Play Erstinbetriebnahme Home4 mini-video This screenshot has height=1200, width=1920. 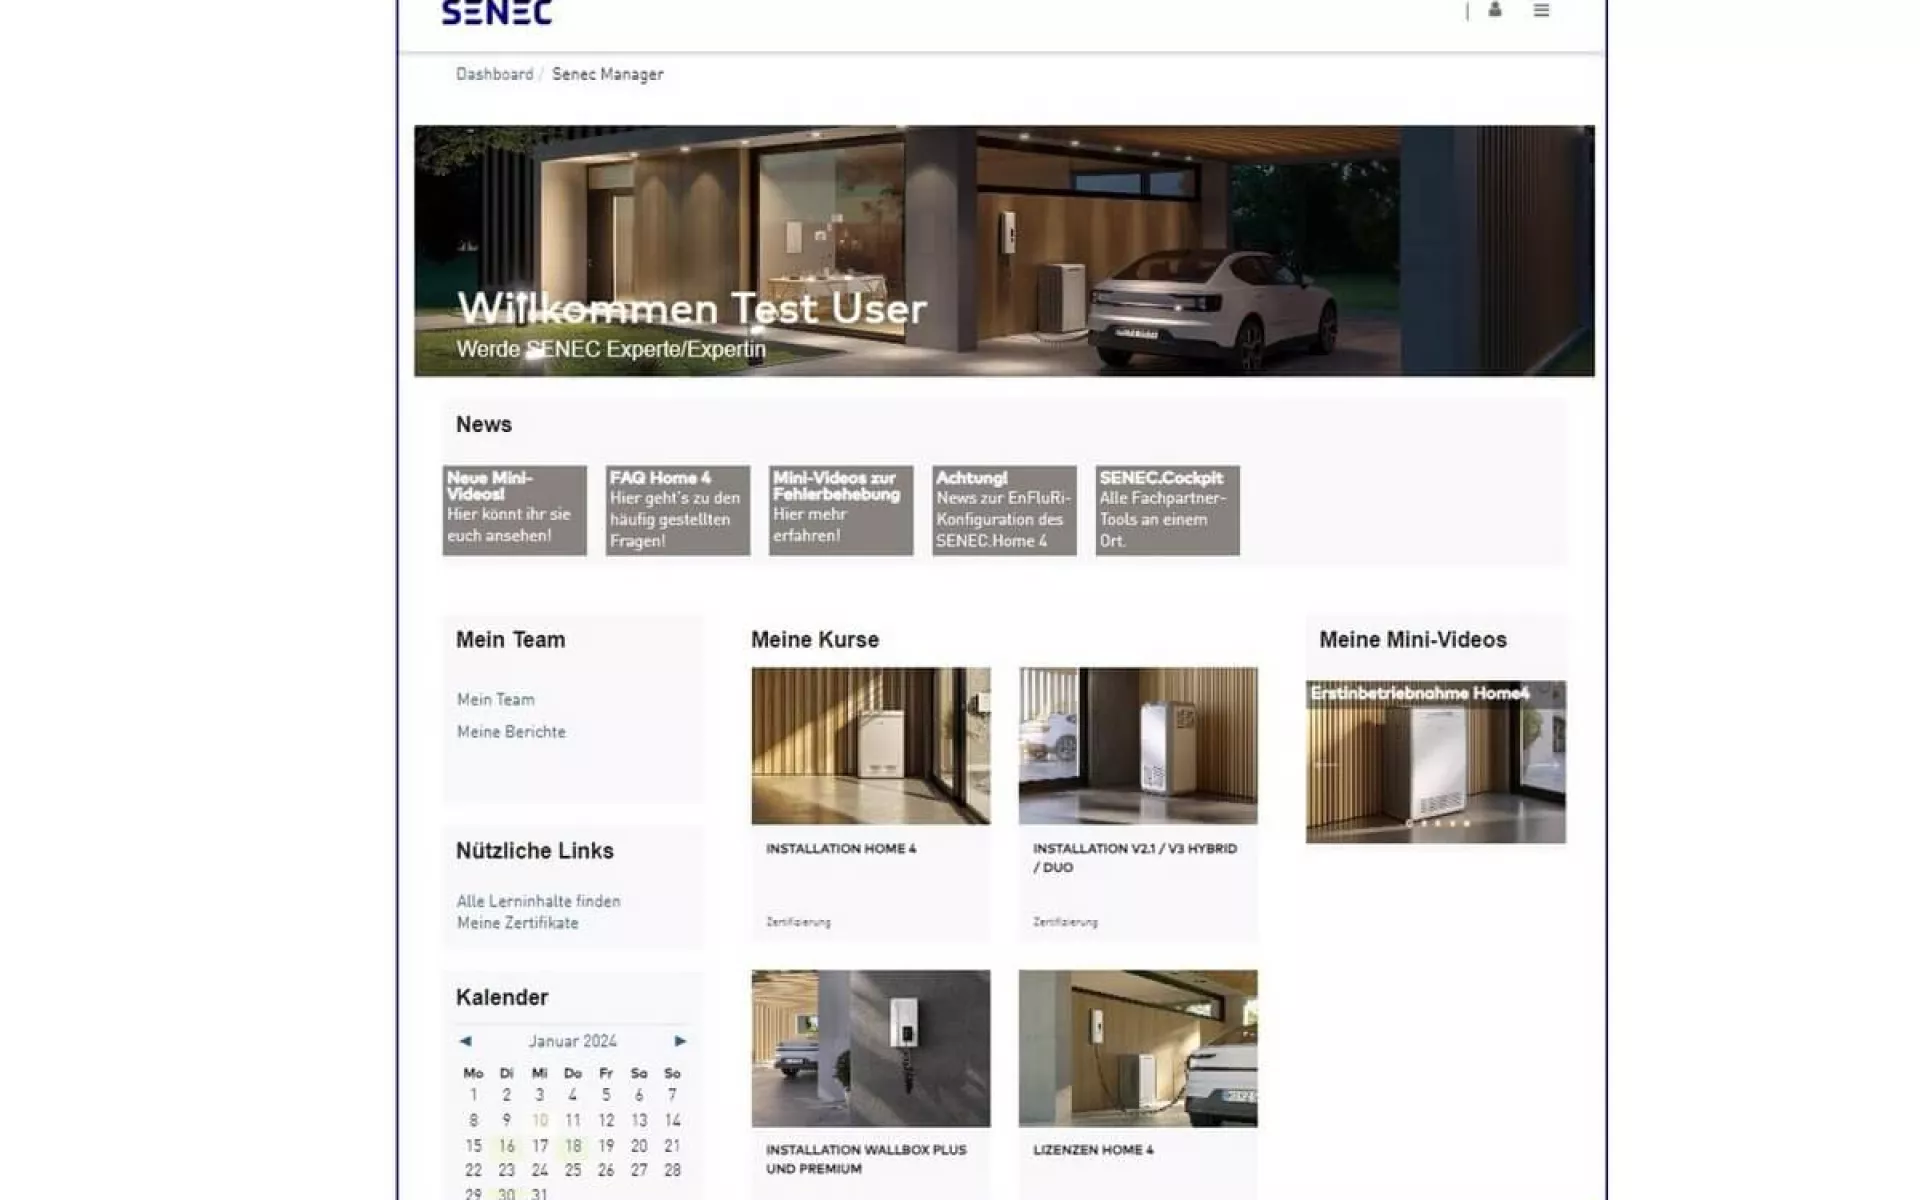tap(1435, 762)
